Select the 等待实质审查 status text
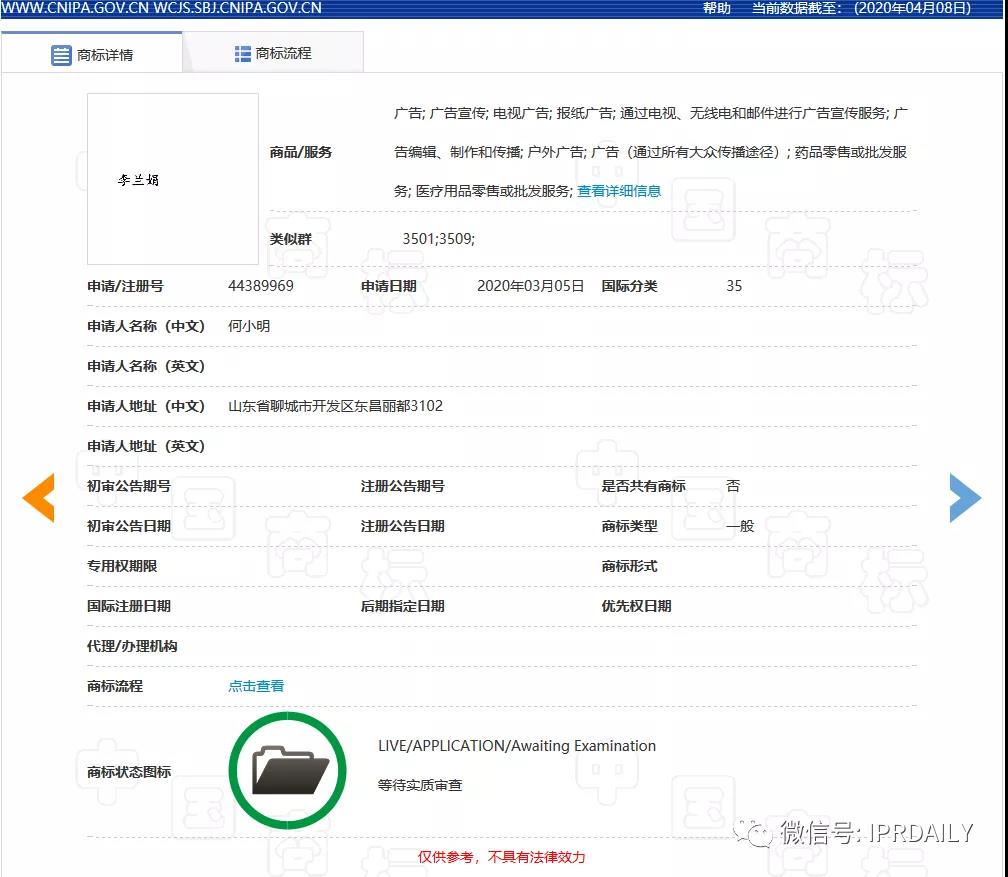Screen dimensions: 1008x877 pyautogui.click(x=420, y=785)
